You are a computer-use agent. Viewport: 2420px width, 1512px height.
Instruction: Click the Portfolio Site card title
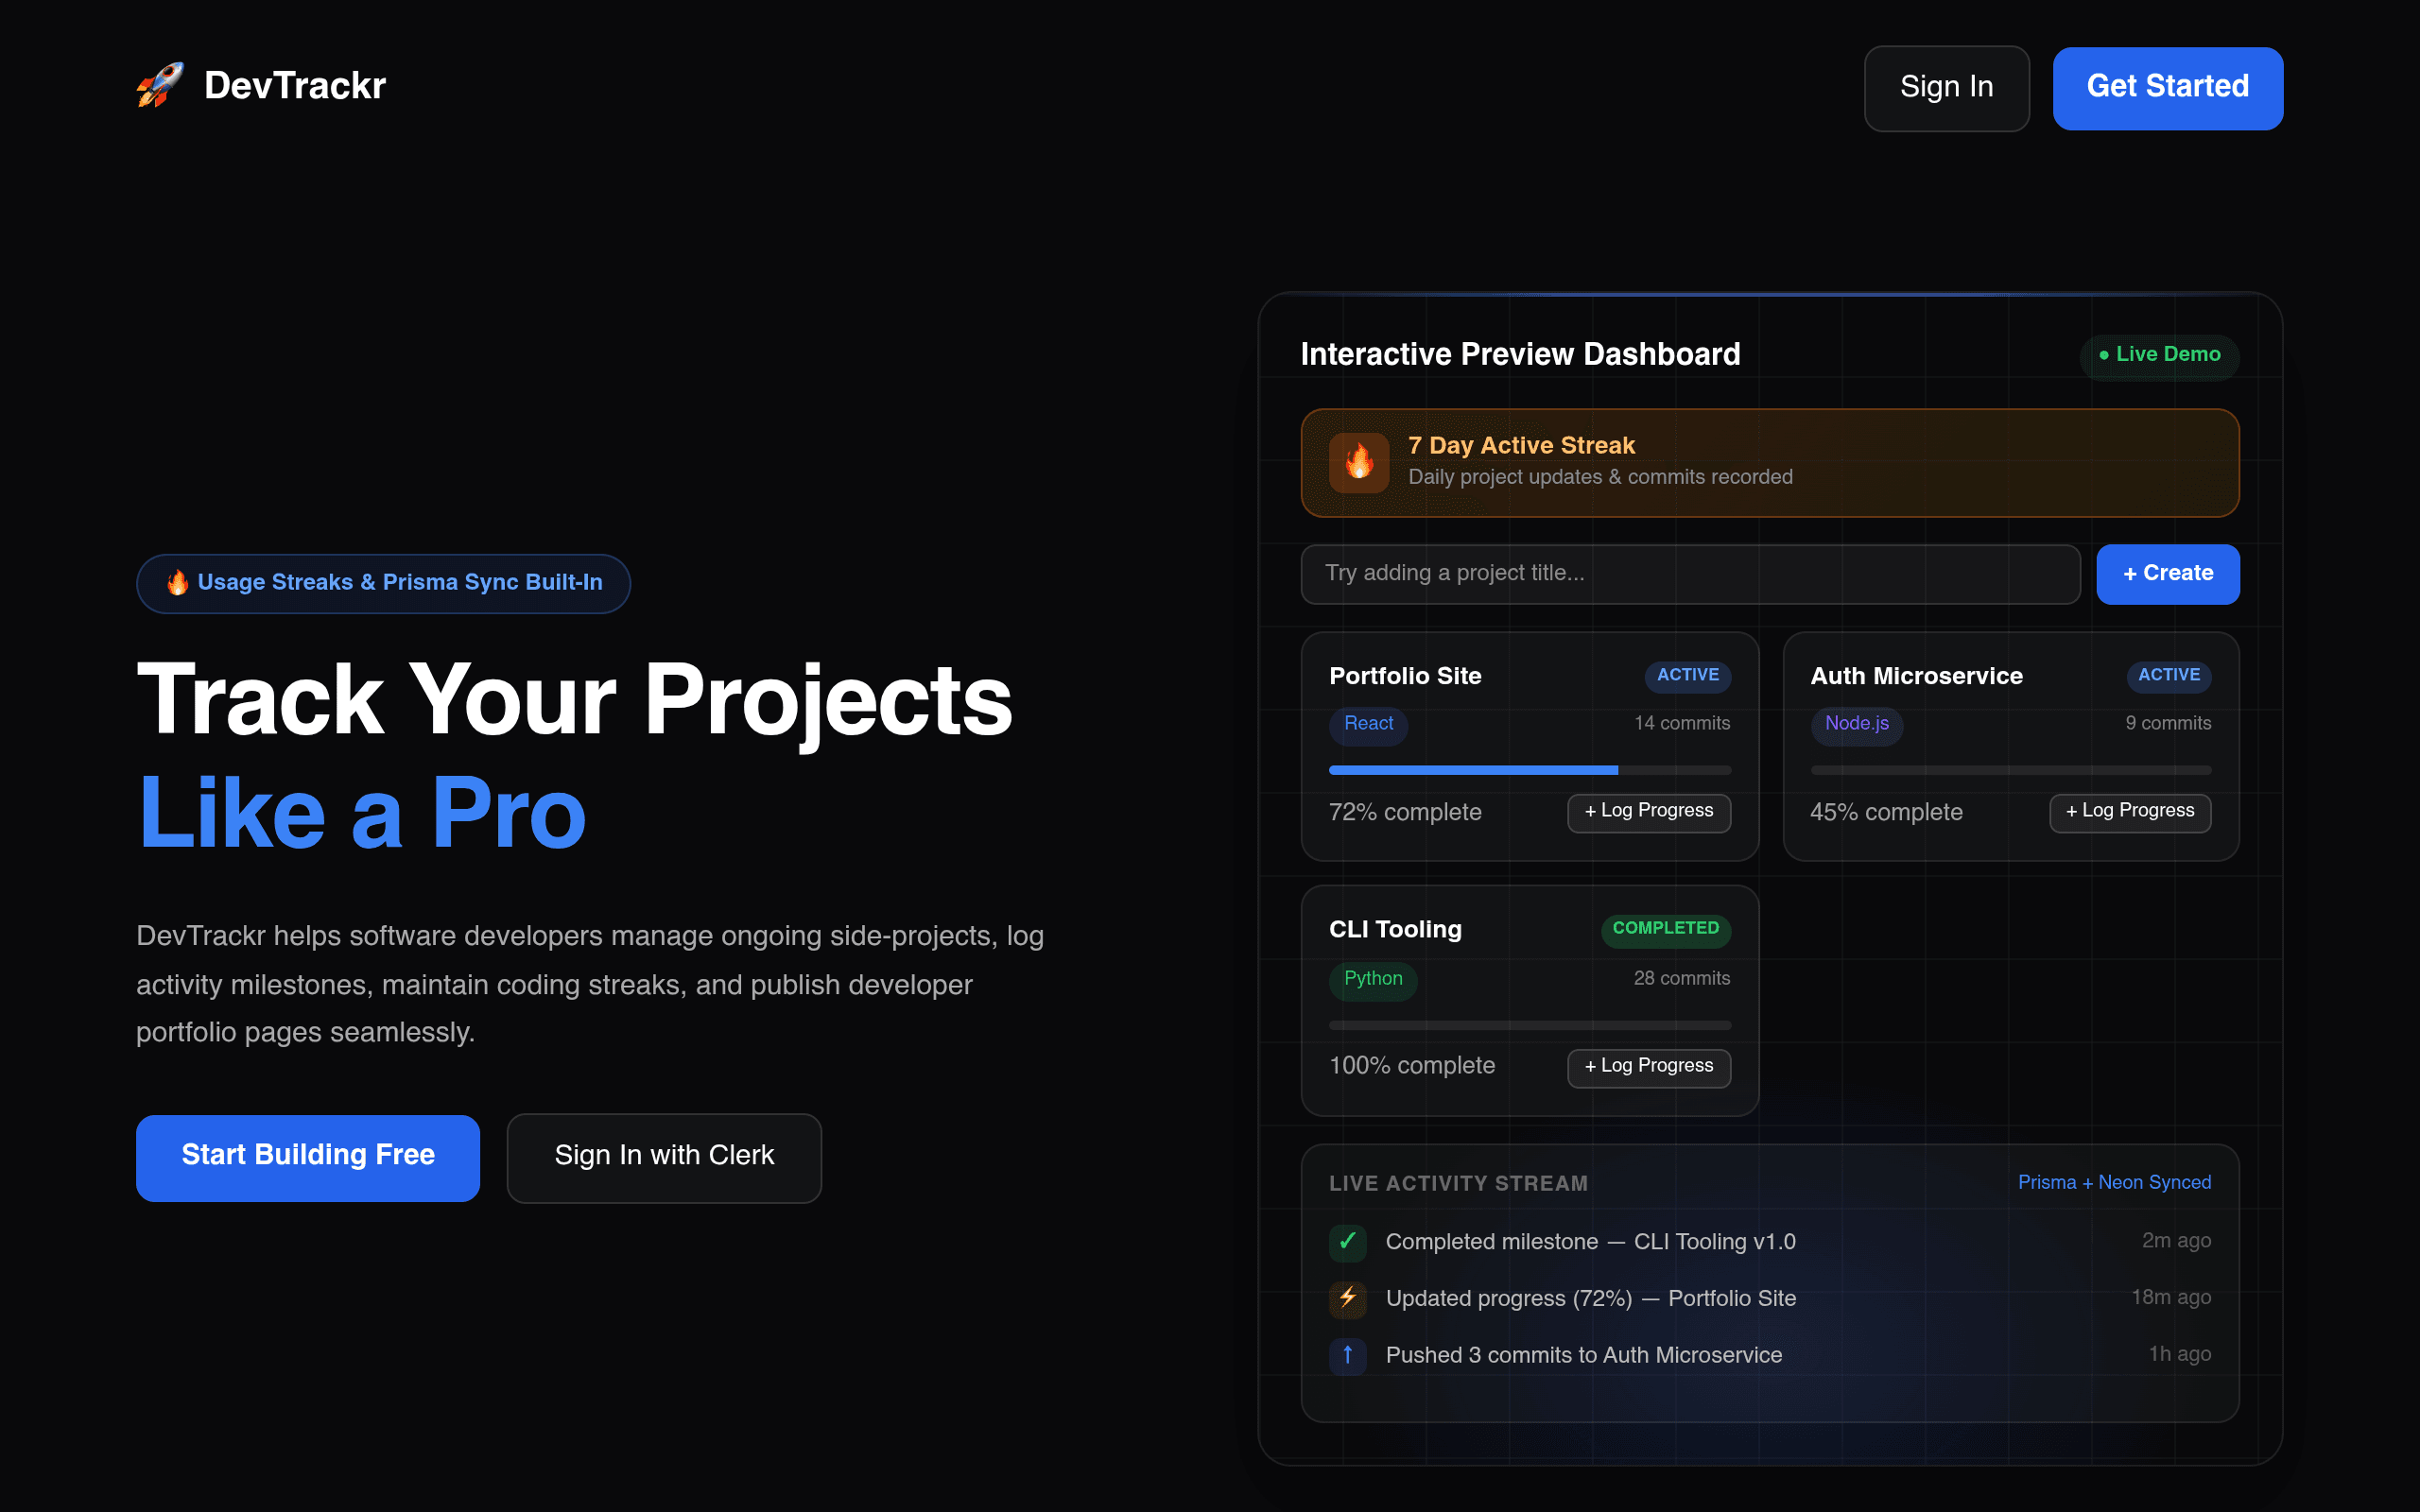coord(1405,677)
